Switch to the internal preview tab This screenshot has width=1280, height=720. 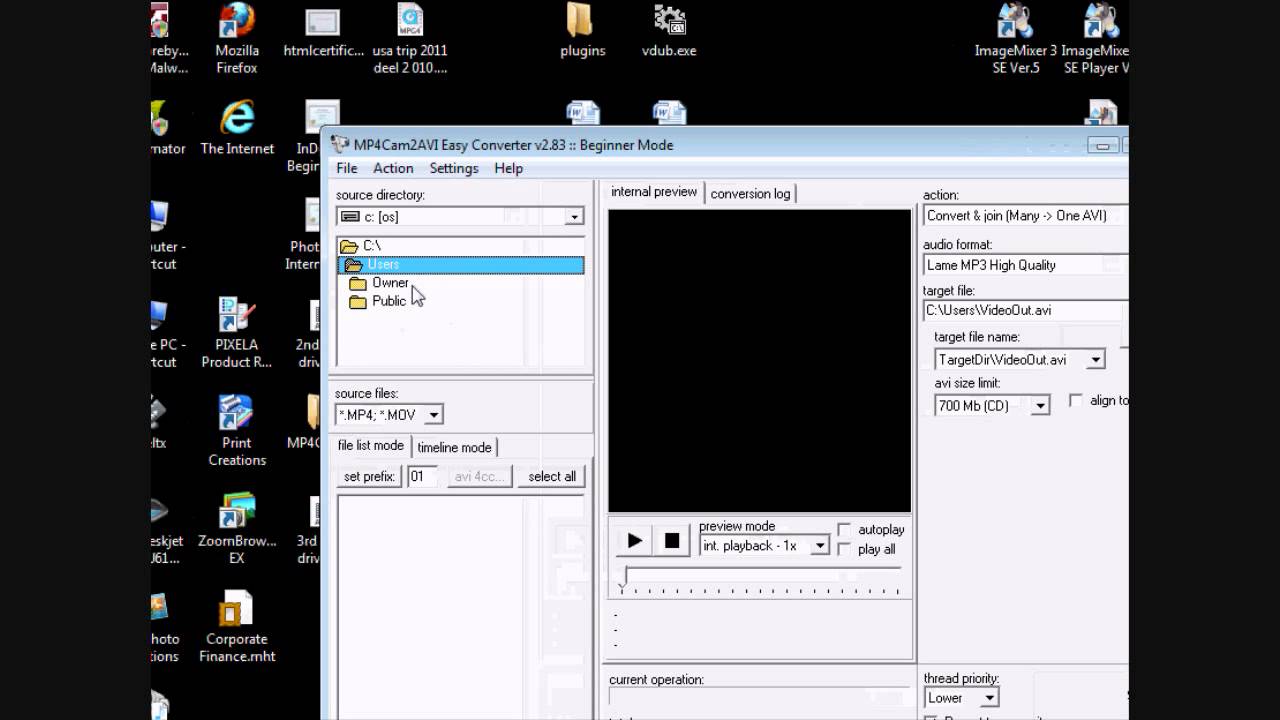[x=654, y=192]
